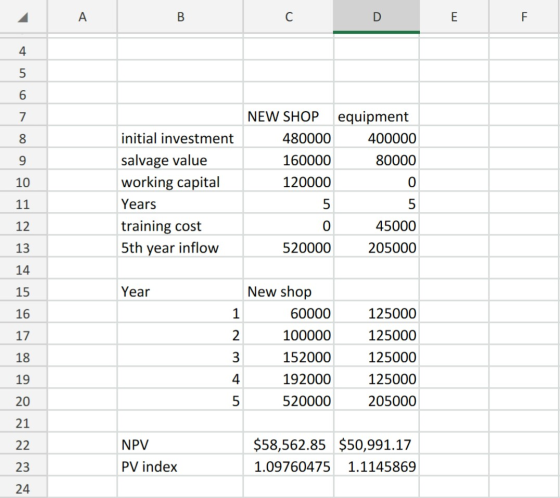Screen dimensions: 560x498
Task: Select row 7 header
Action: click(x=23, y=116)
